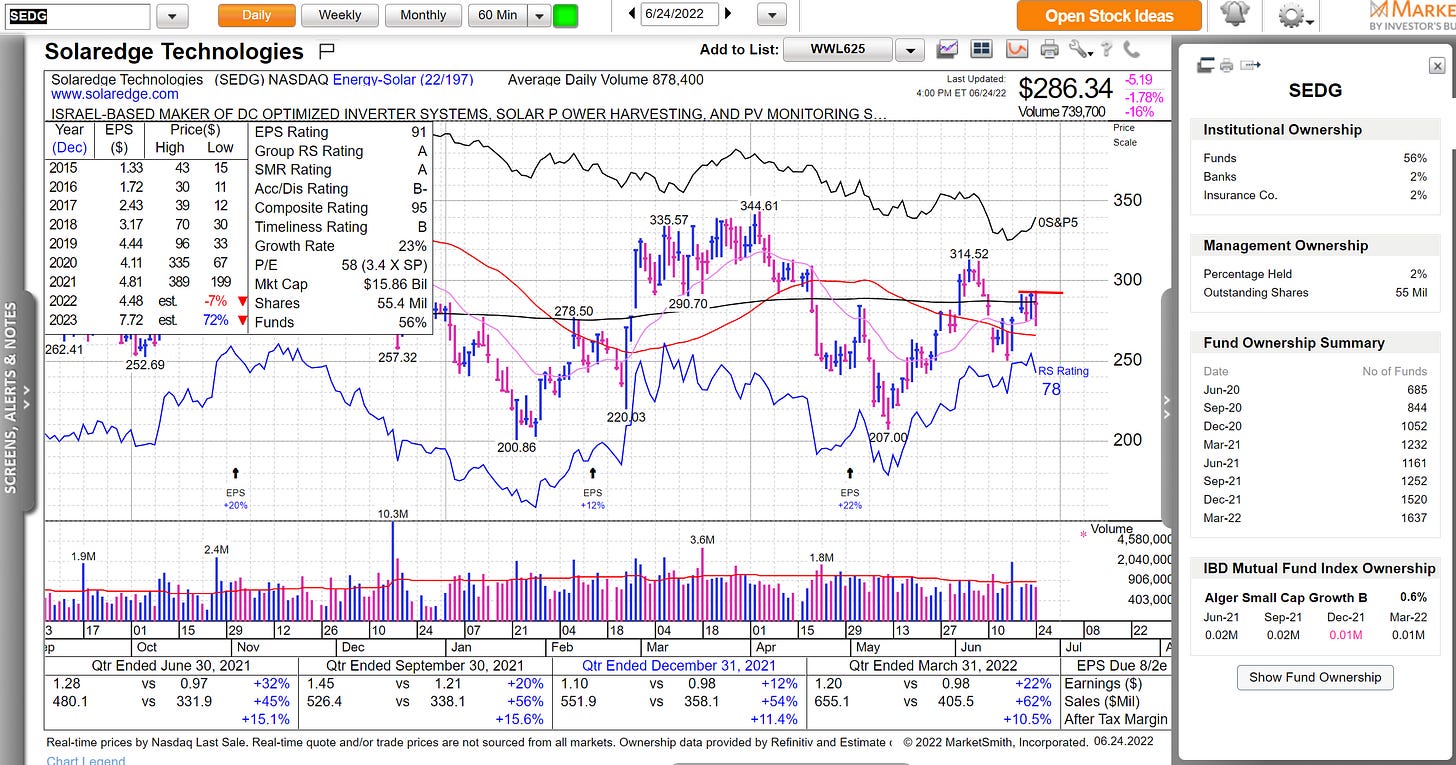Click the RS Rating 78 label
Screen dimensions: 1456x765
point(1063,380)
